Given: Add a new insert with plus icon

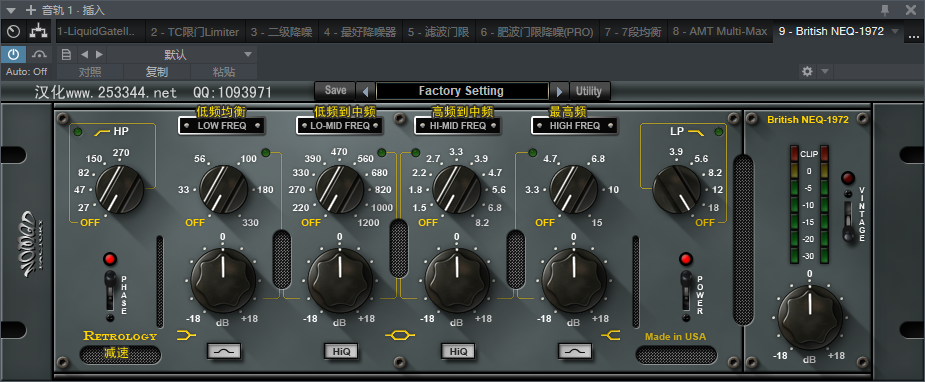Looking at the screenshot, I should pos(31,9).
